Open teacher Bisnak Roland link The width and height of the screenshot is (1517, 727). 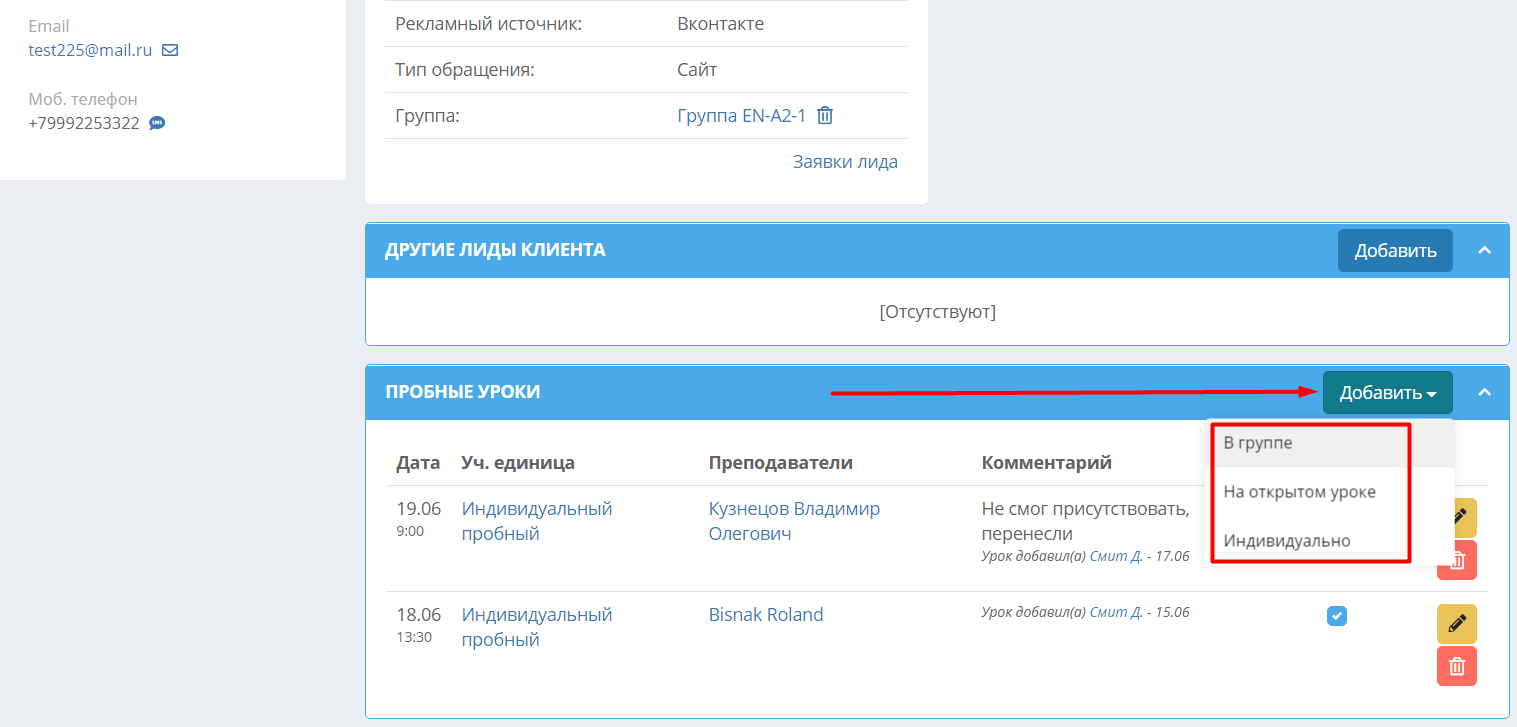(x=766, y=615)
